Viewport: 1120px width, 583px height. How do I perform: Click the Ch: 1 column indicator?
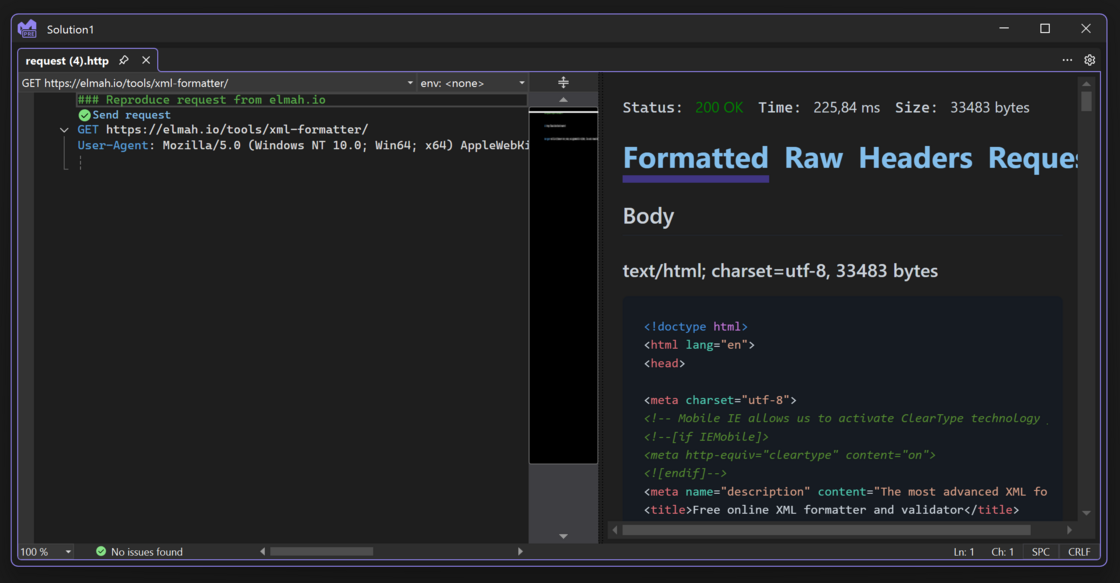coord(1002,552)
